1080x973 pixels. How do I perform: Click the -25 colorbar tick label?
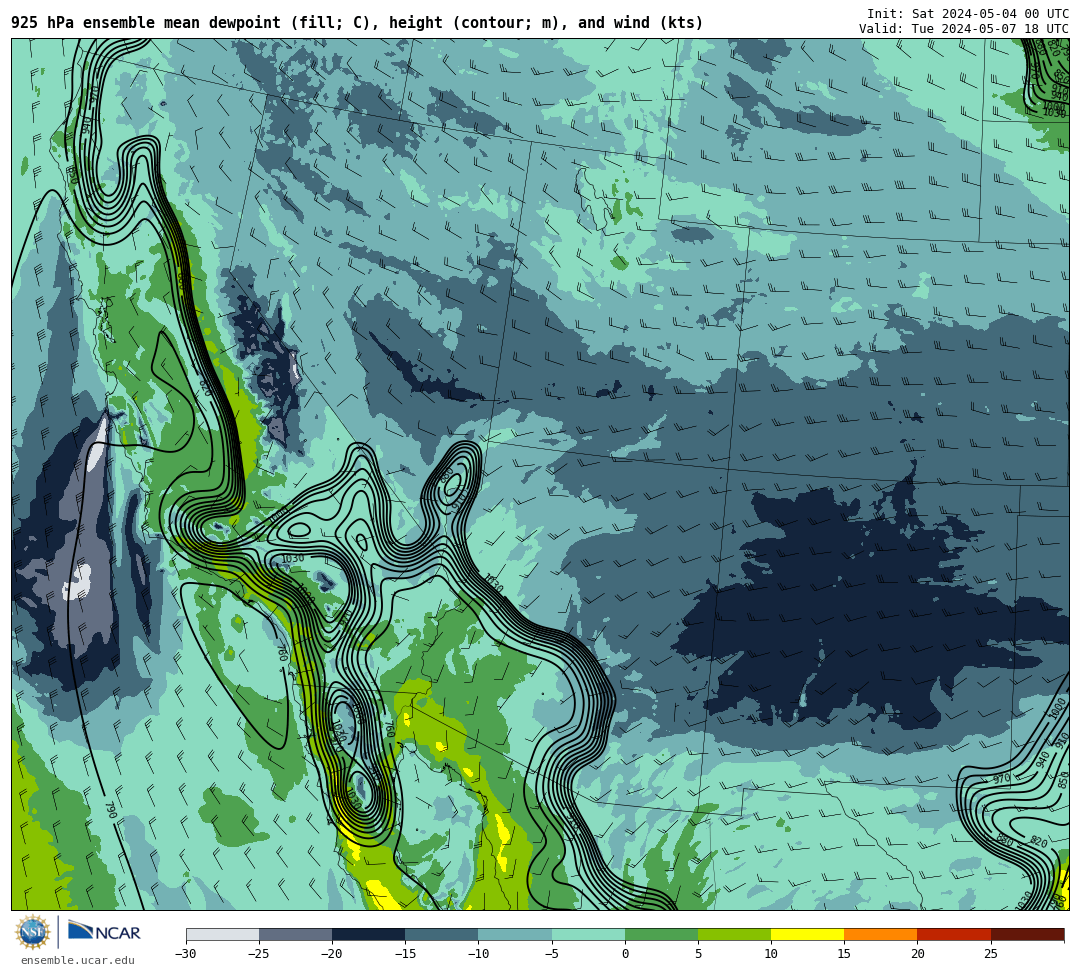(x=258, y=954)
